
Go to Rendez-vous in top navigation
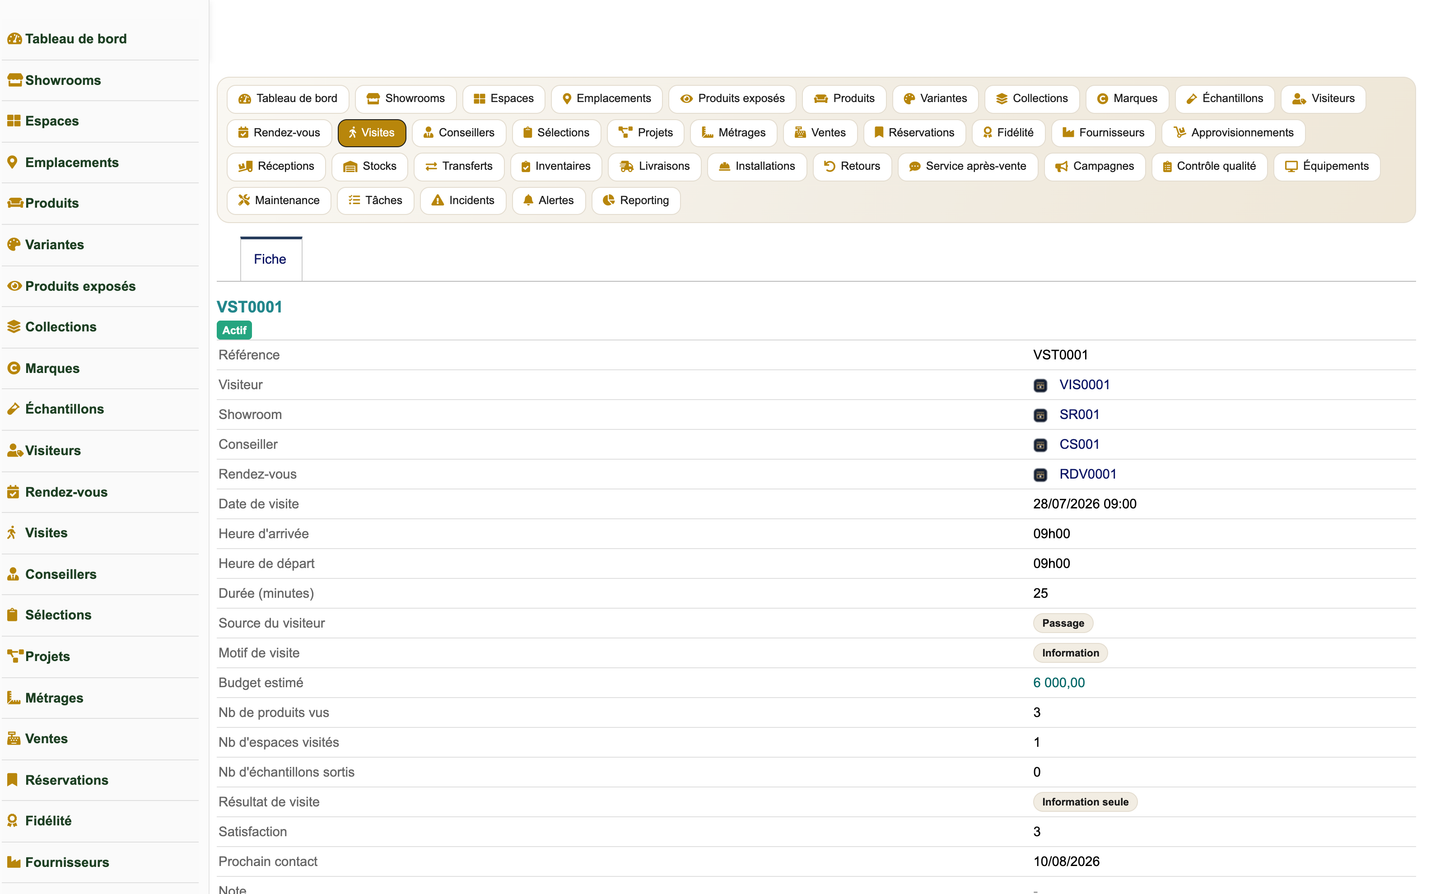tap(279, 133)
